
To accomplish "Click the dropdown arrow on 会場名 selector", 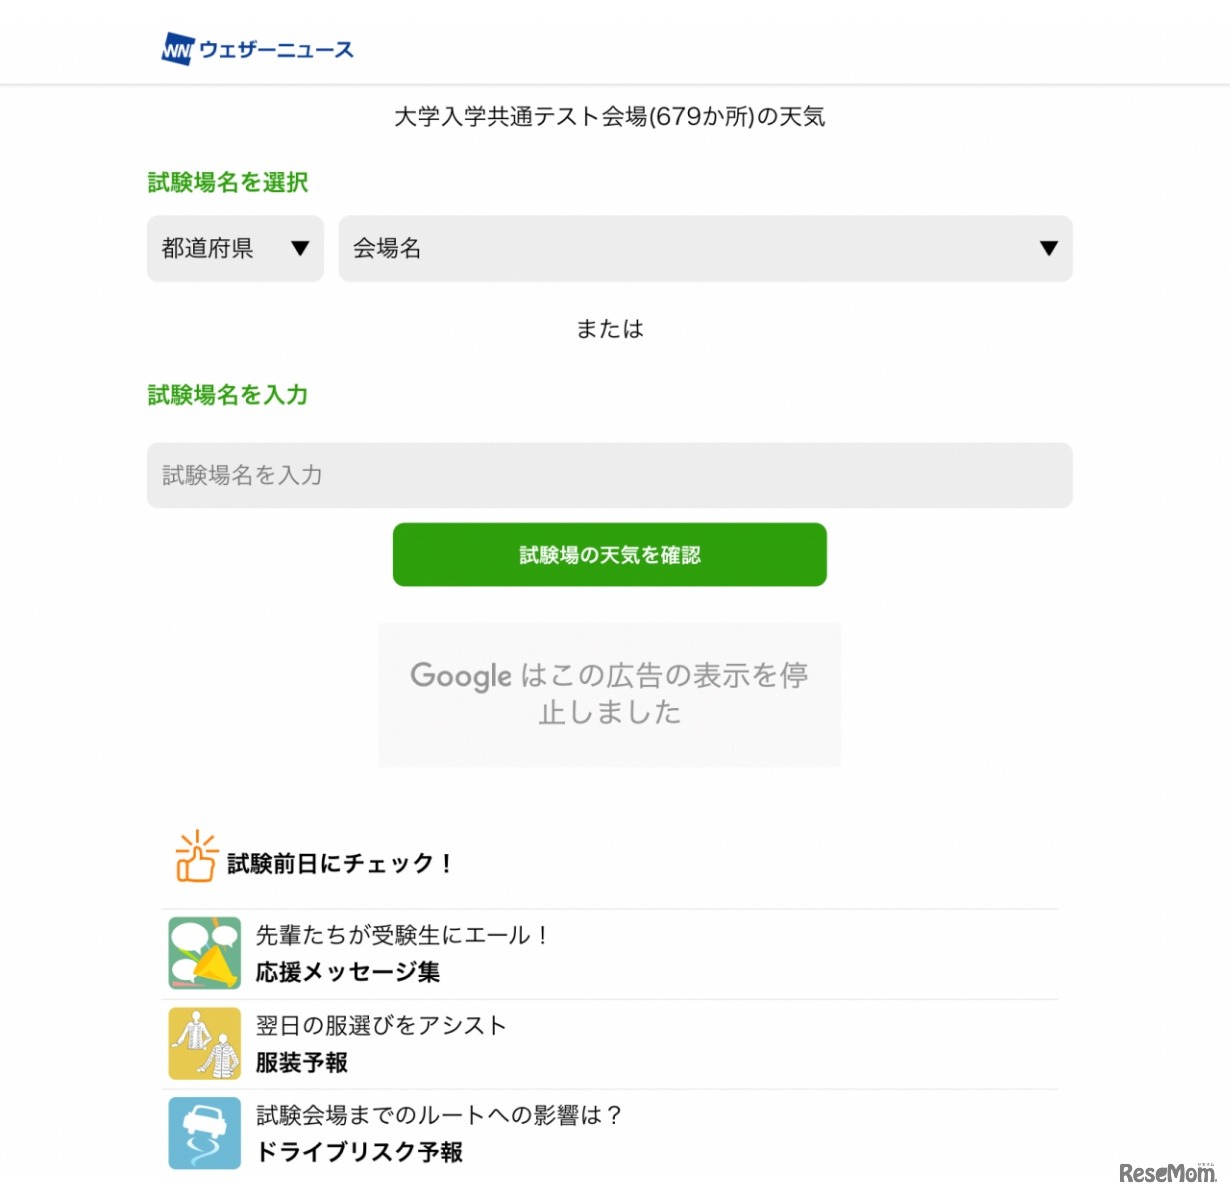I will click(x=1048, y=249).
